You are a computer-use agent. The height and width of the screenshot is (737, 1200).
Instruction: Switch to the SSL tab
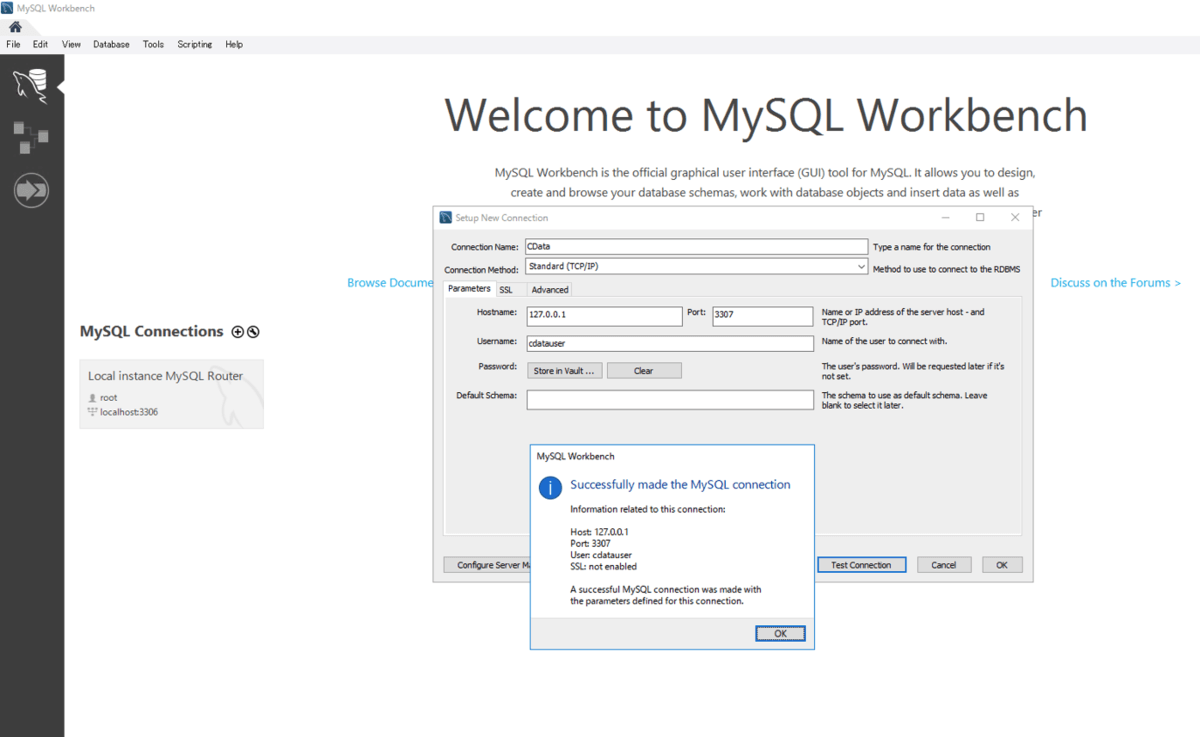click(506, 290)
